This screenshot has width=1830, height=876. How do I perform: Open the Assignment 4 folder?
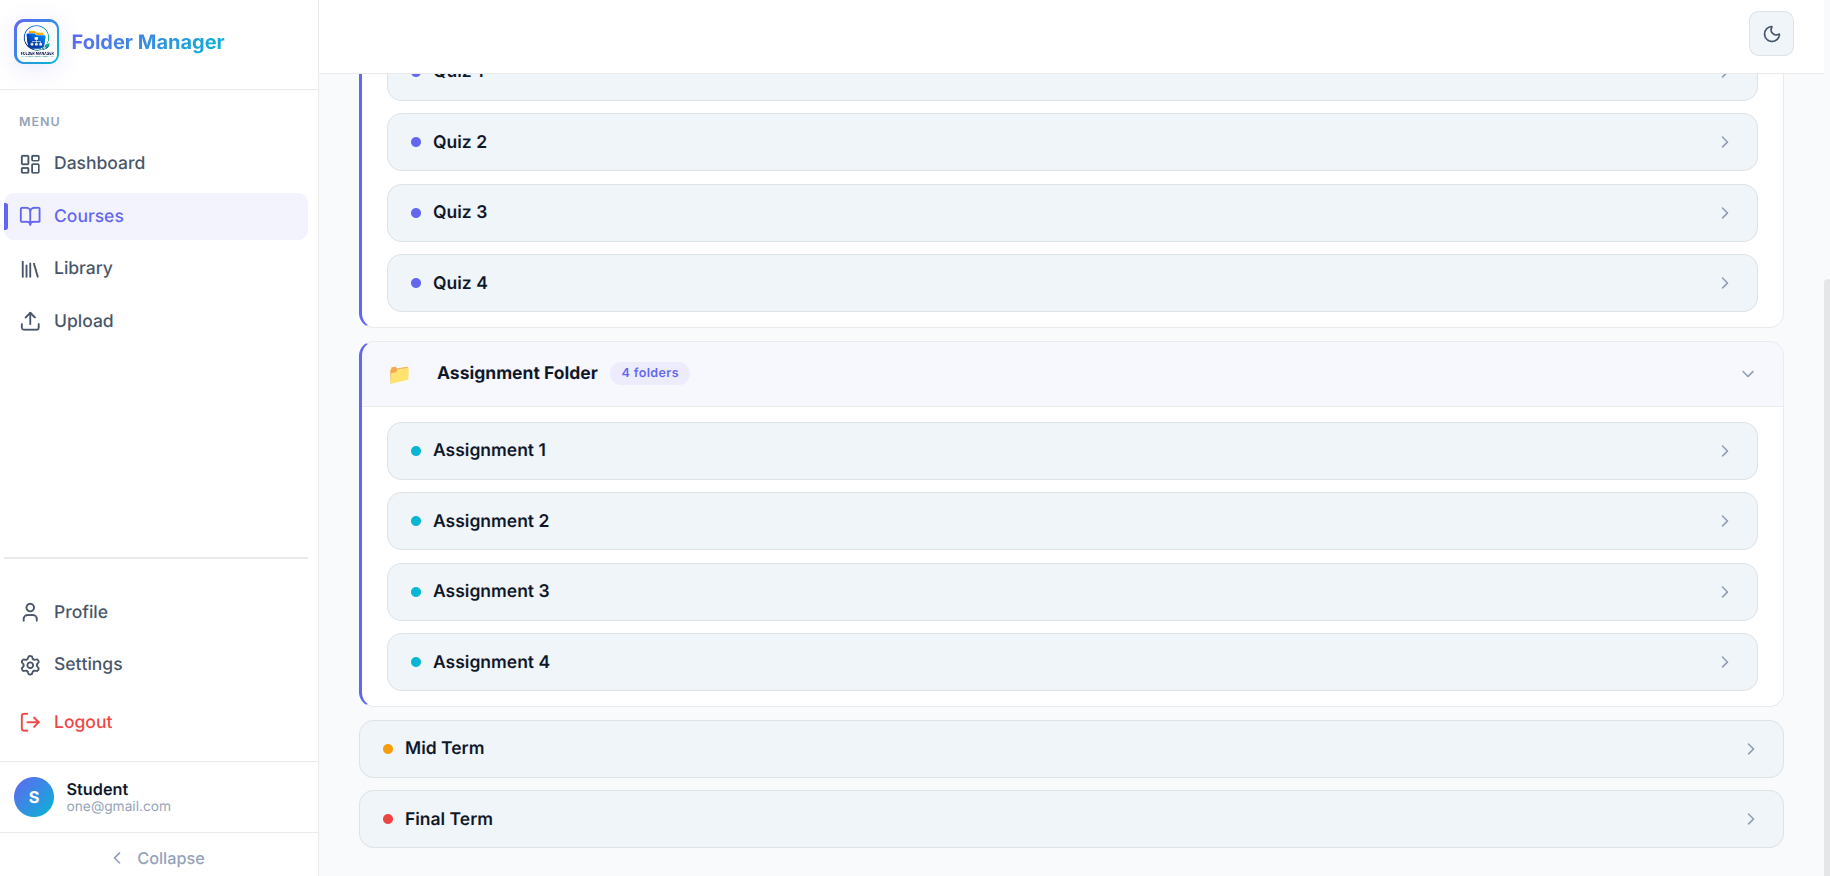click(x=1072, y=662)
